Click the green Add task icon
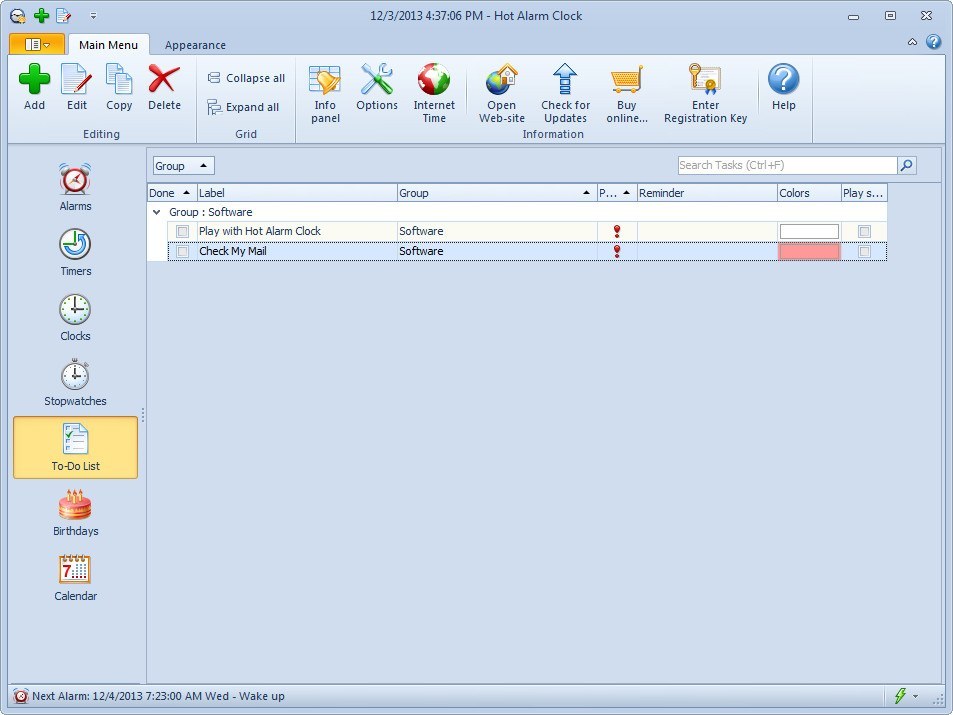The width and height of the screenshot is (953, 715). [x=34, y=86]
